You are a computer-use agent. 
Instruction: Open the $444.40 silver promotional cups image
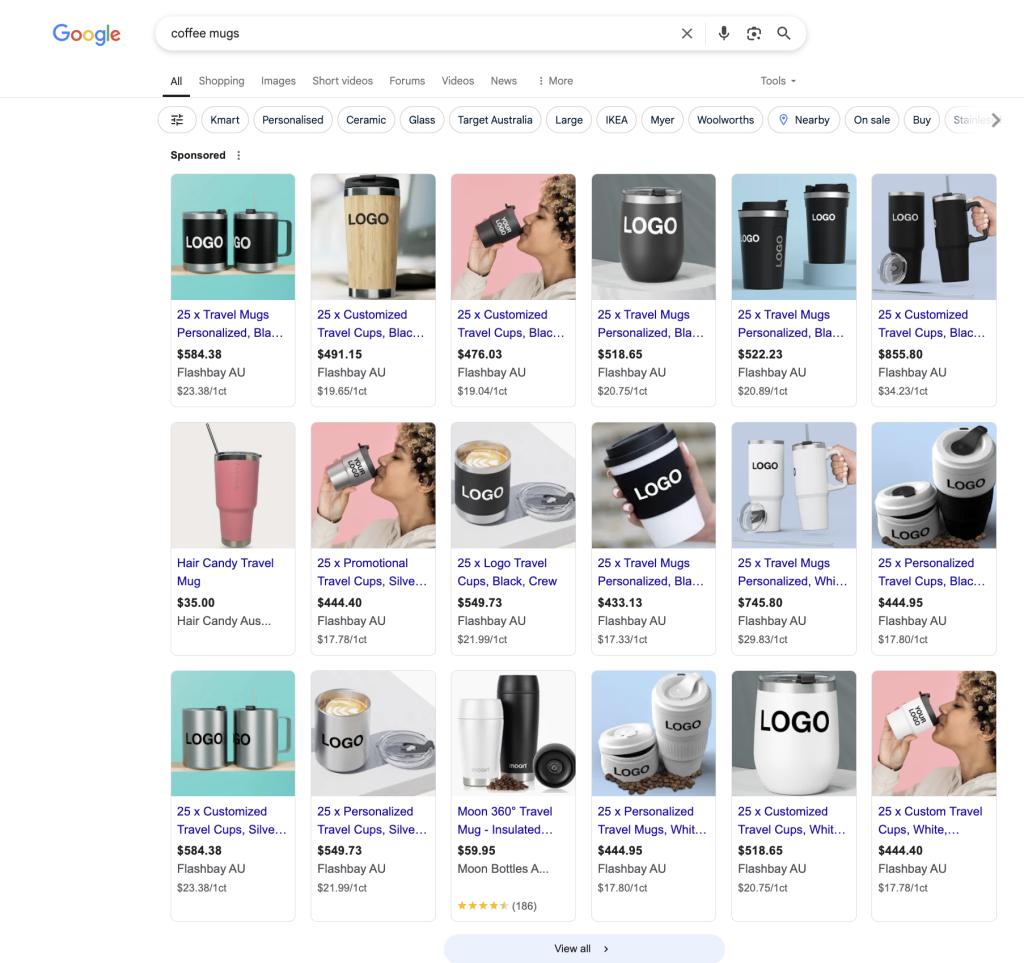[x=373, y=485]
